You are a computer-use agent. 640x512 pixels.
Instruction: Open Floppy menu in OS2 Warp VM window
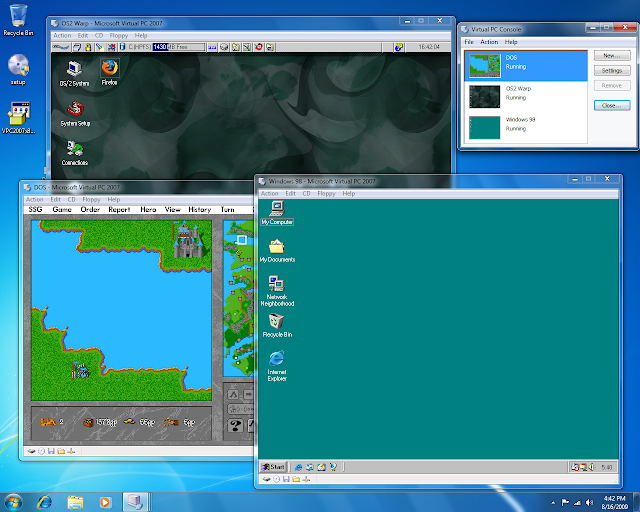click(x=119, y=36)
